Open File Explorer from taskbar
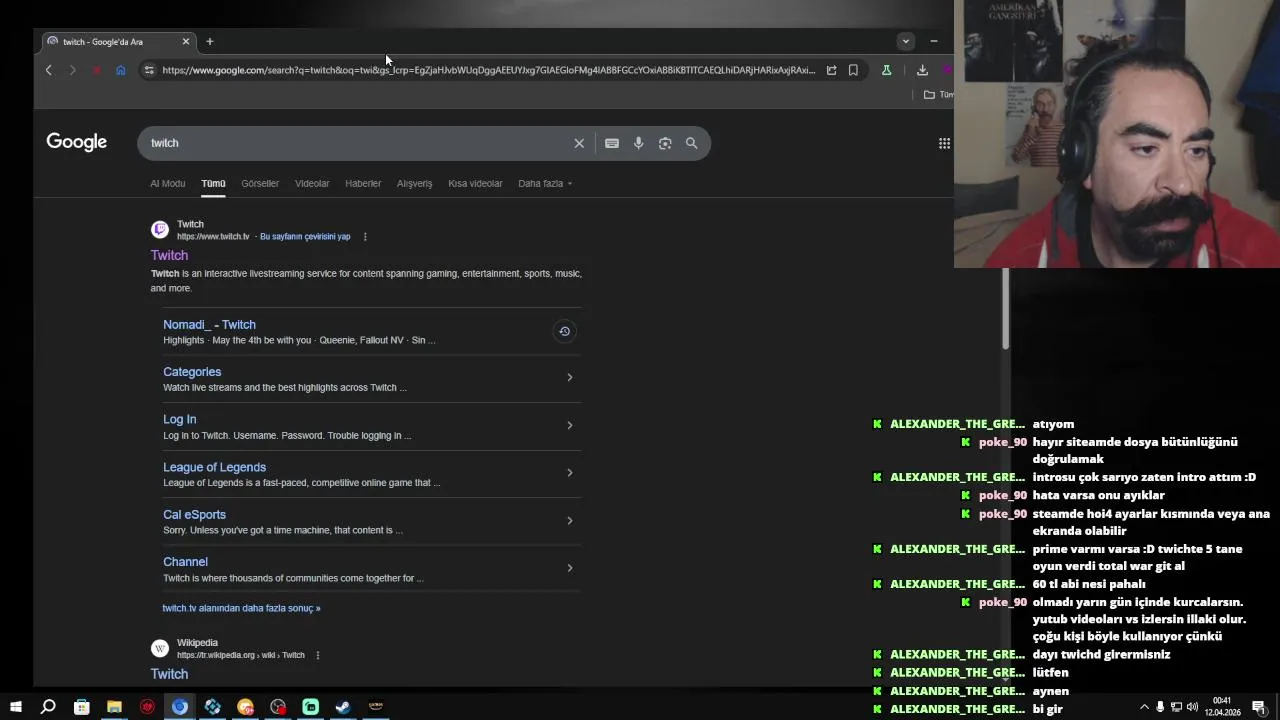 click(114, 707)
